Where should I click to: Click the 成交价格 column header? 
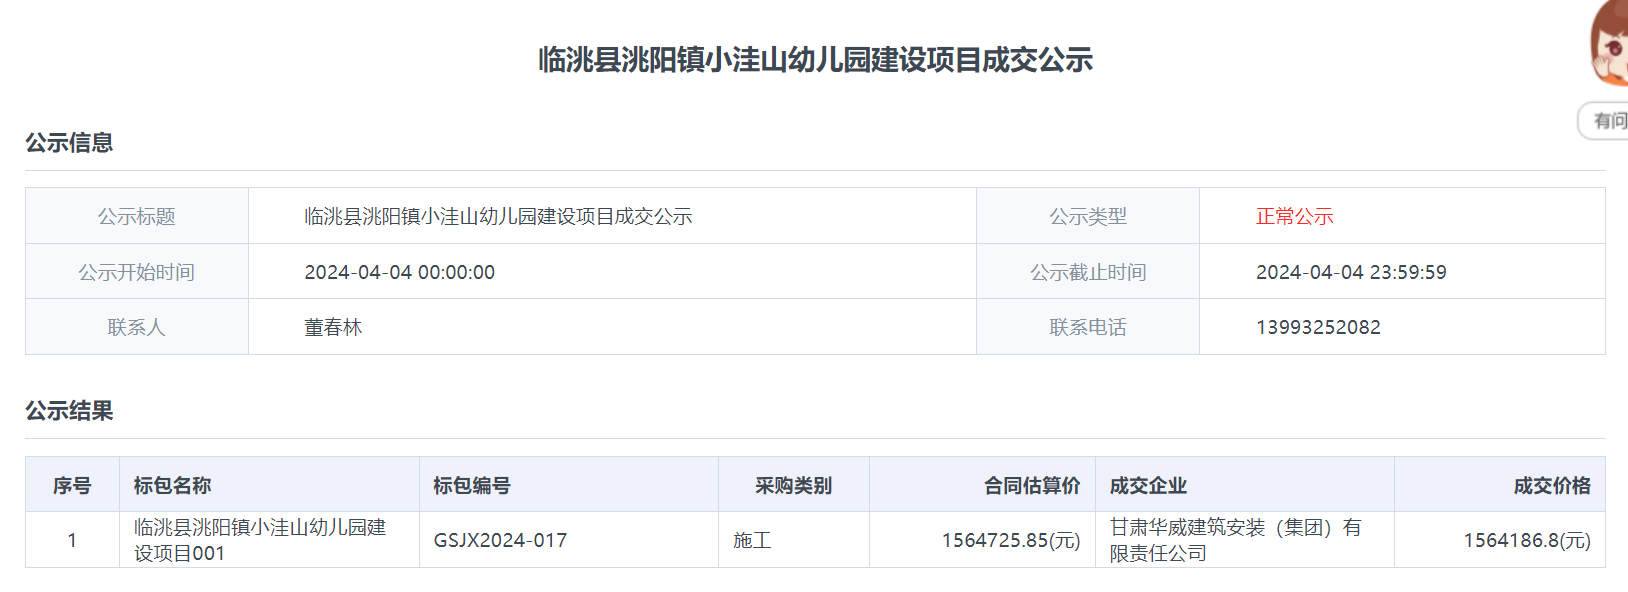(1551, 485)
